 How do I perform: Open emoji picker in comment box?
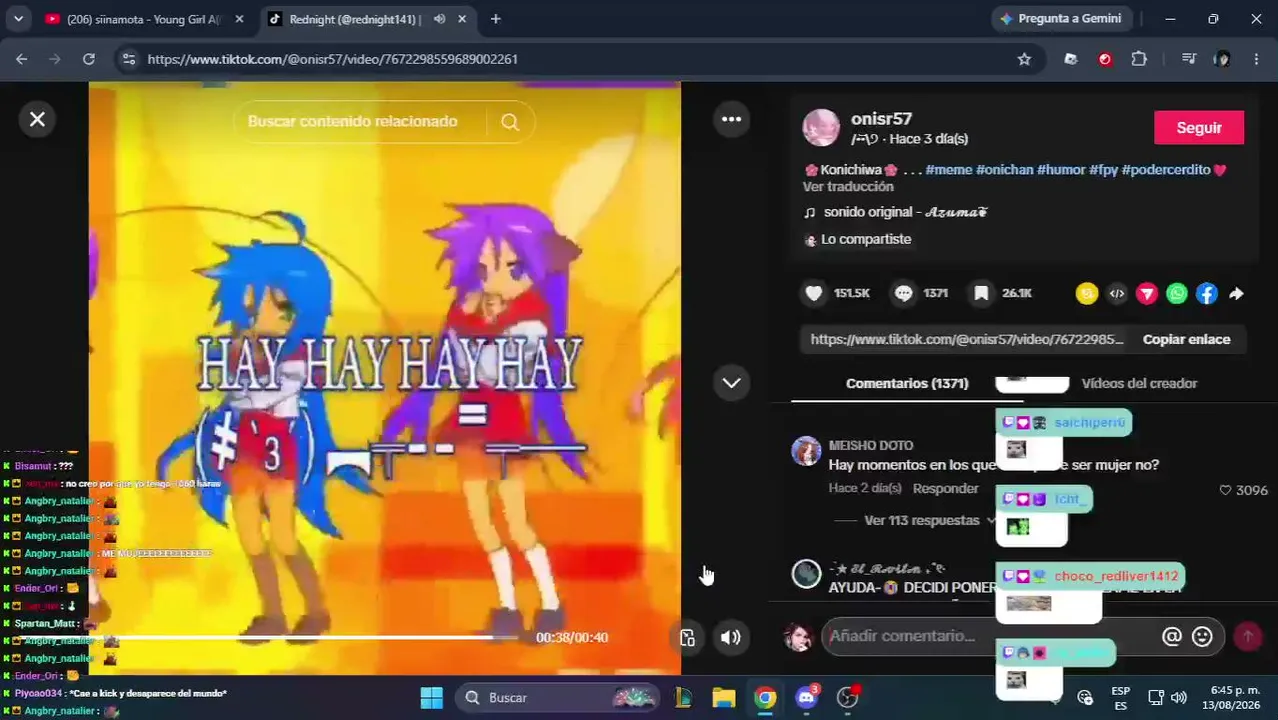pyautogui.click(x=1202, y=636)
